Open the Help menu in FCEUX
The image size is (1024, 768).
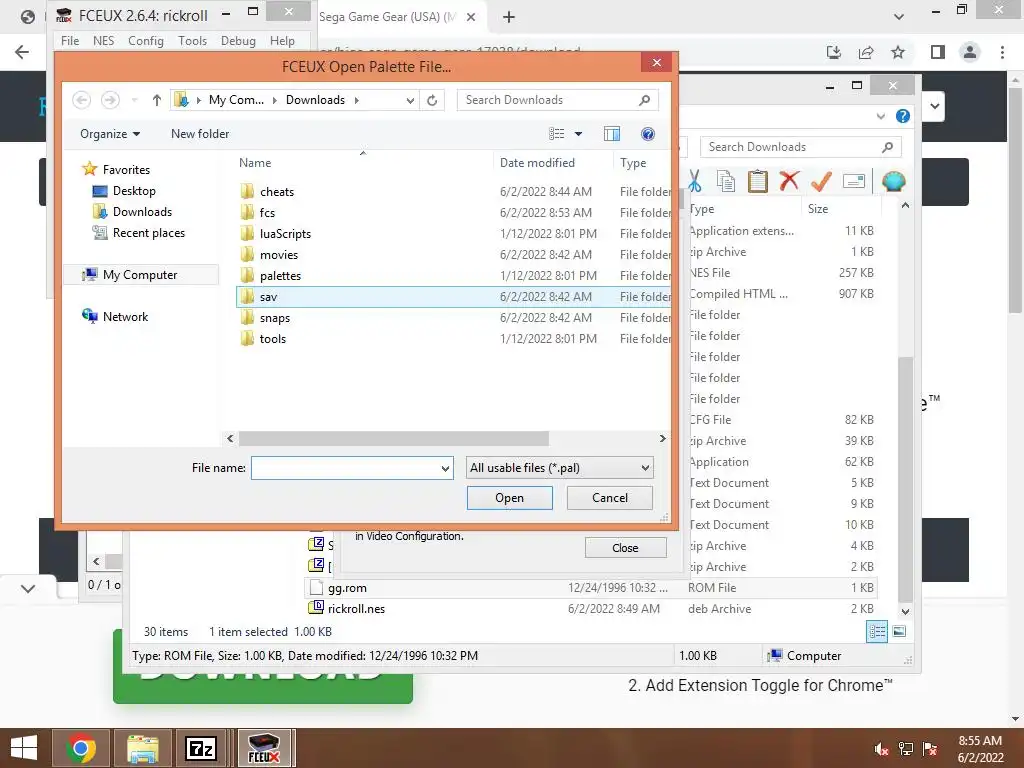click(x=282, y=40)
